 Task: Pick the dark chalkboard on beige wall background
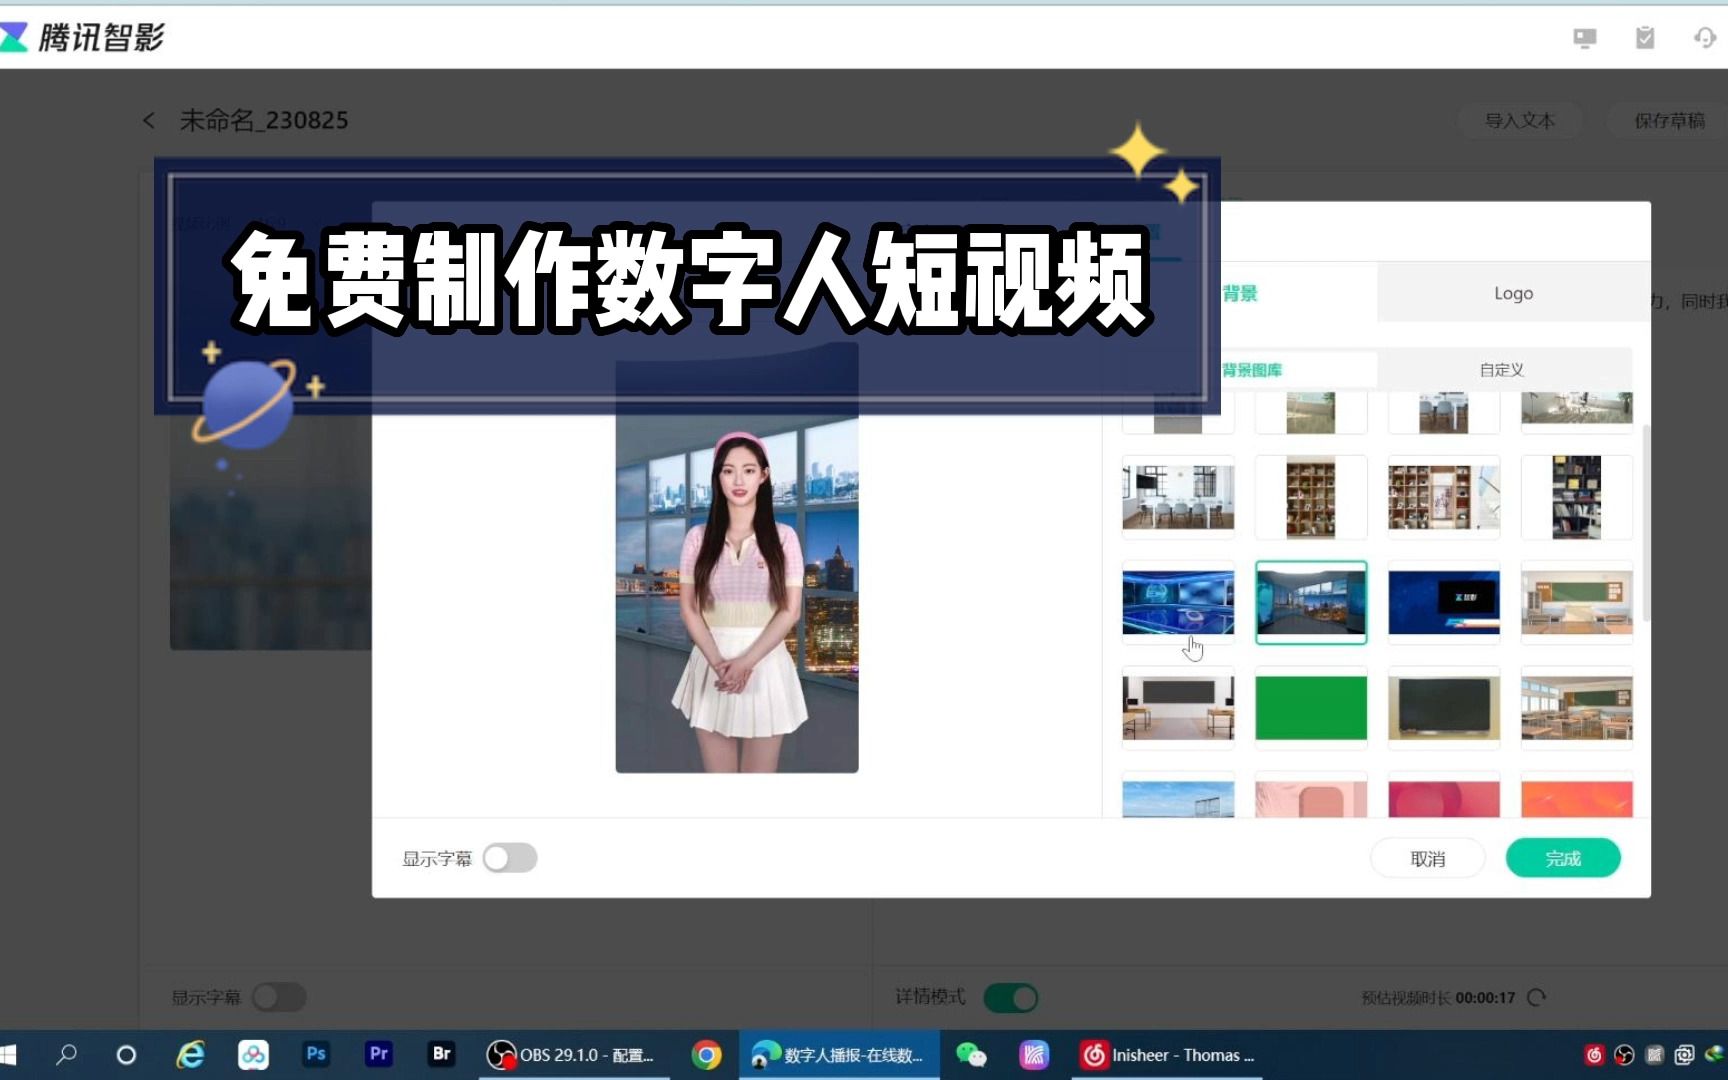[x=1444, y=708]
